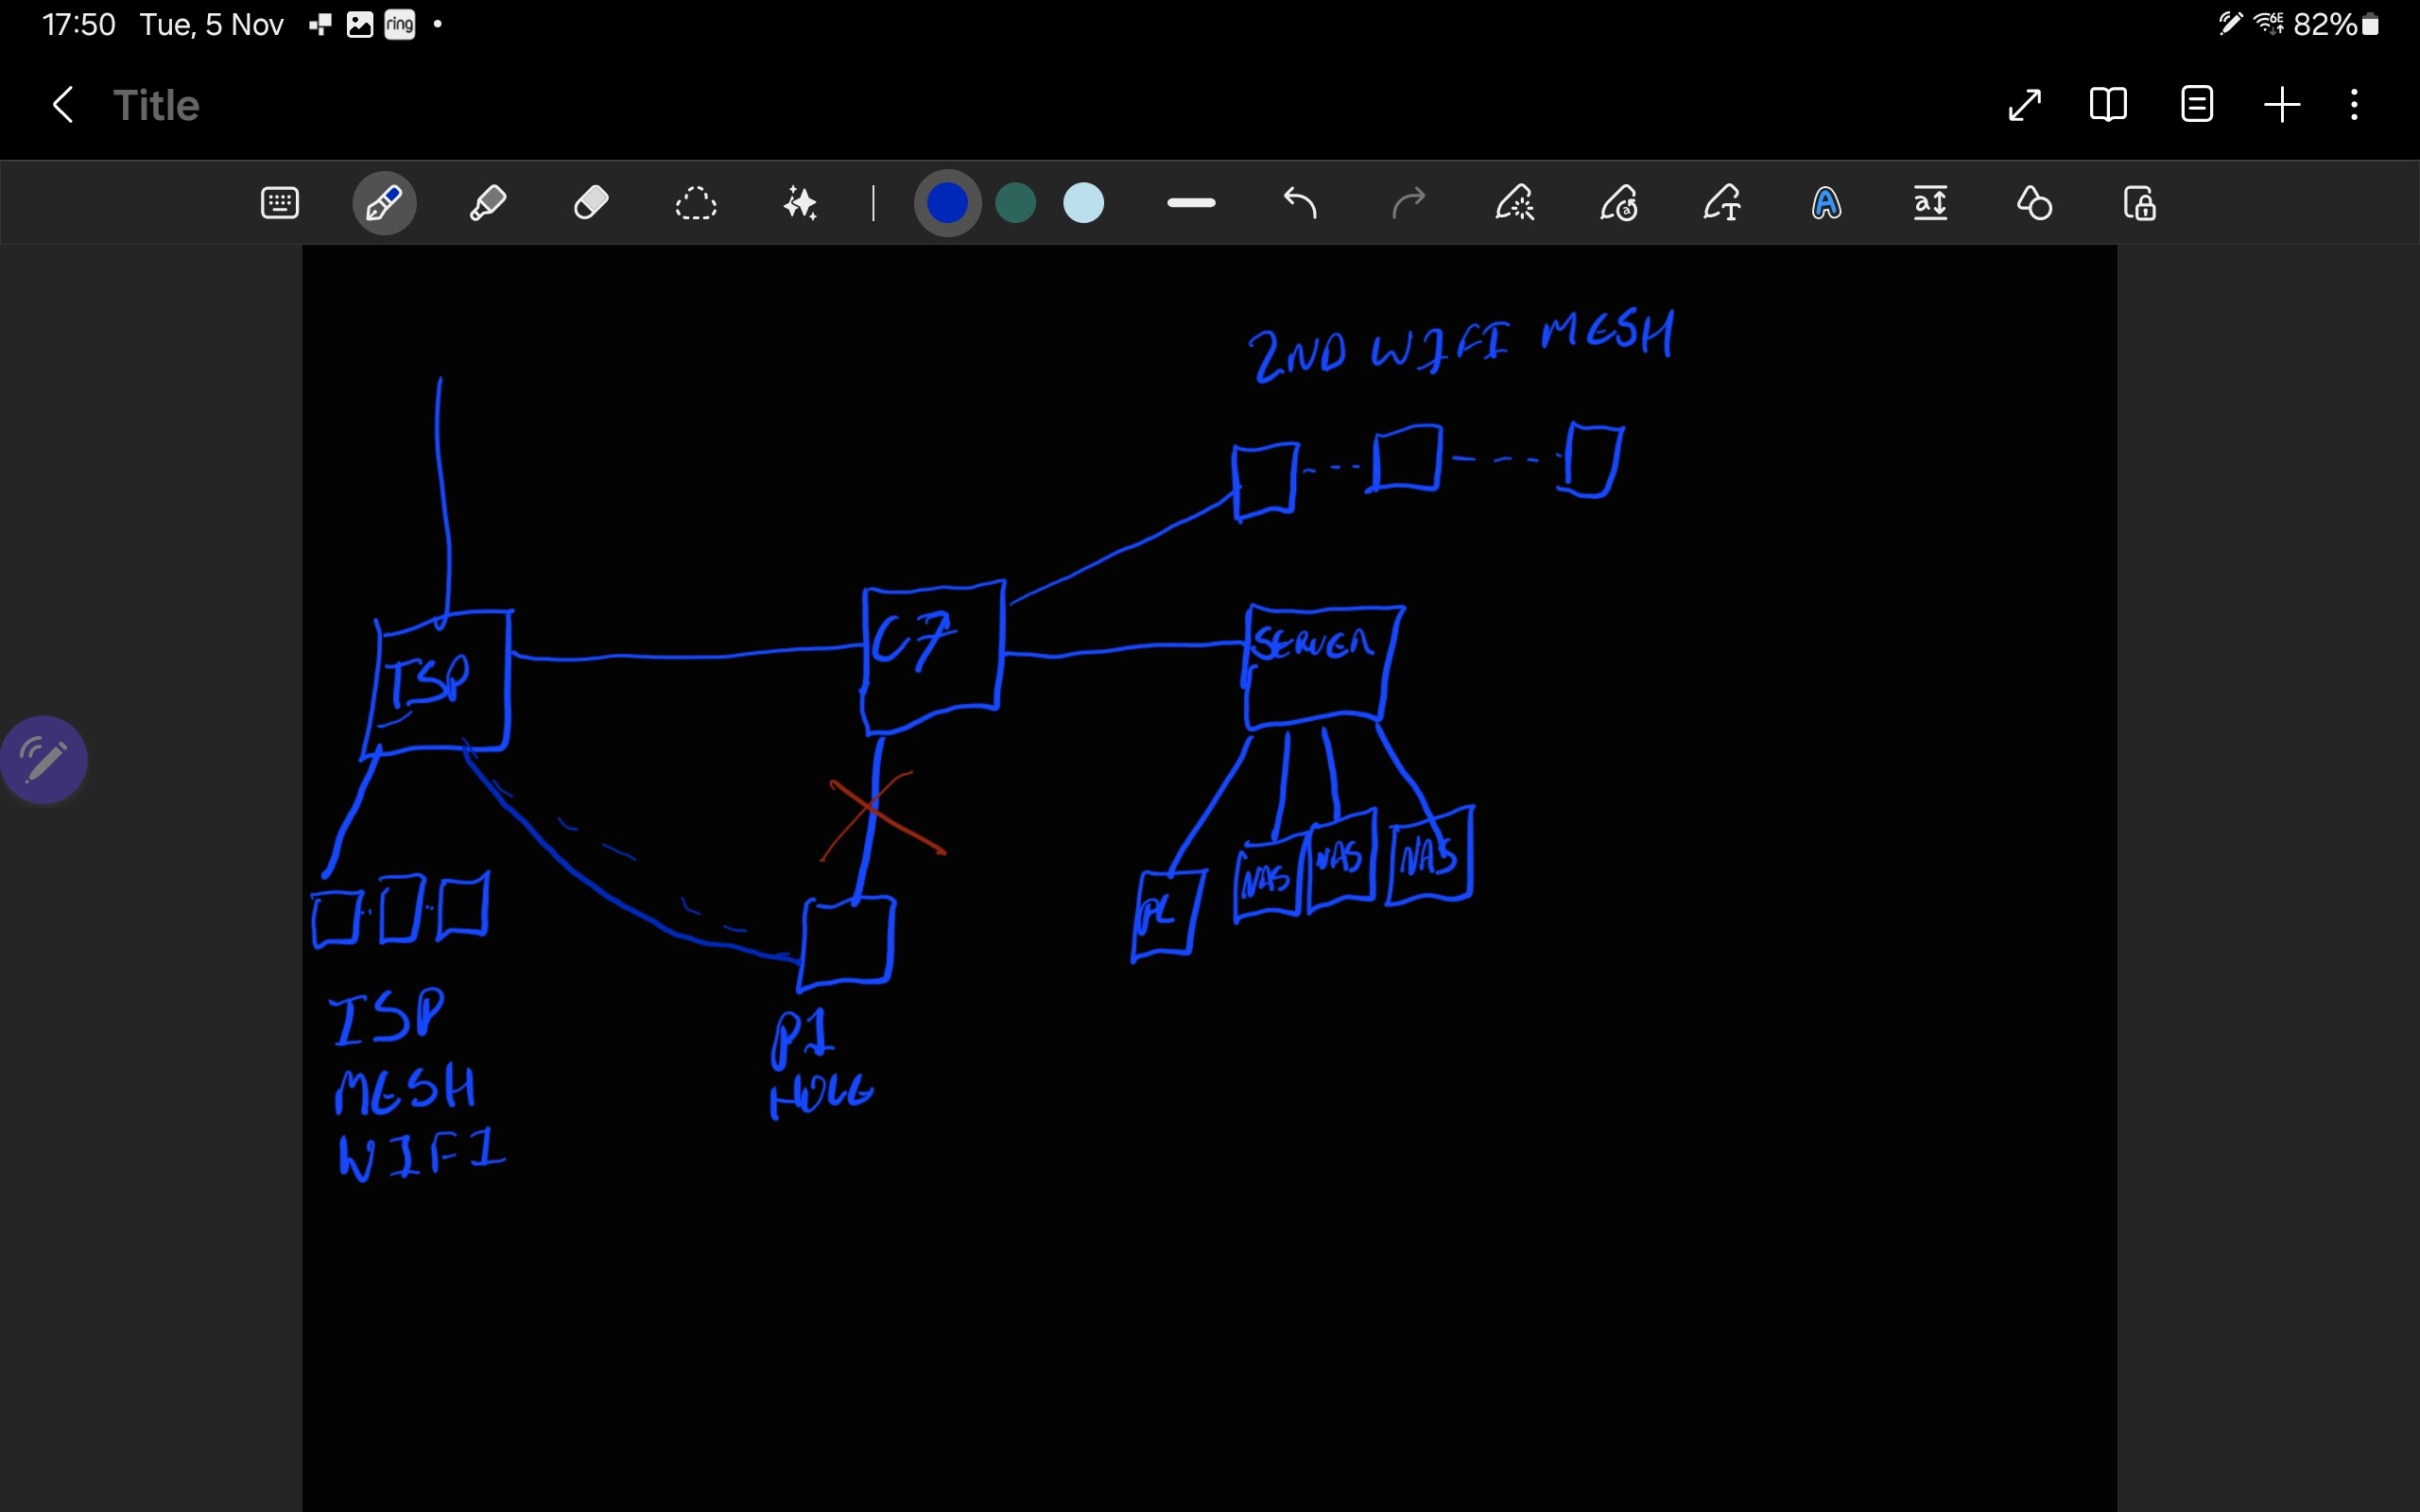
Task: Add a new page with plus
Action: (x=2282, y=104)
